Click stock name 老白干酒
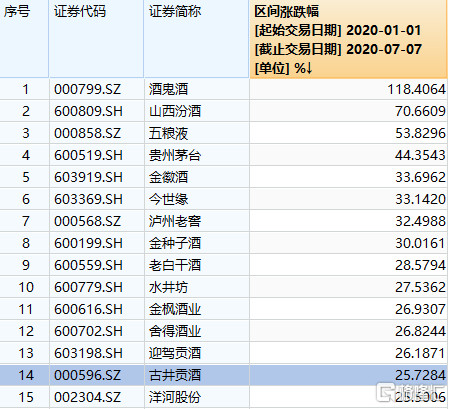 (175, 265)
